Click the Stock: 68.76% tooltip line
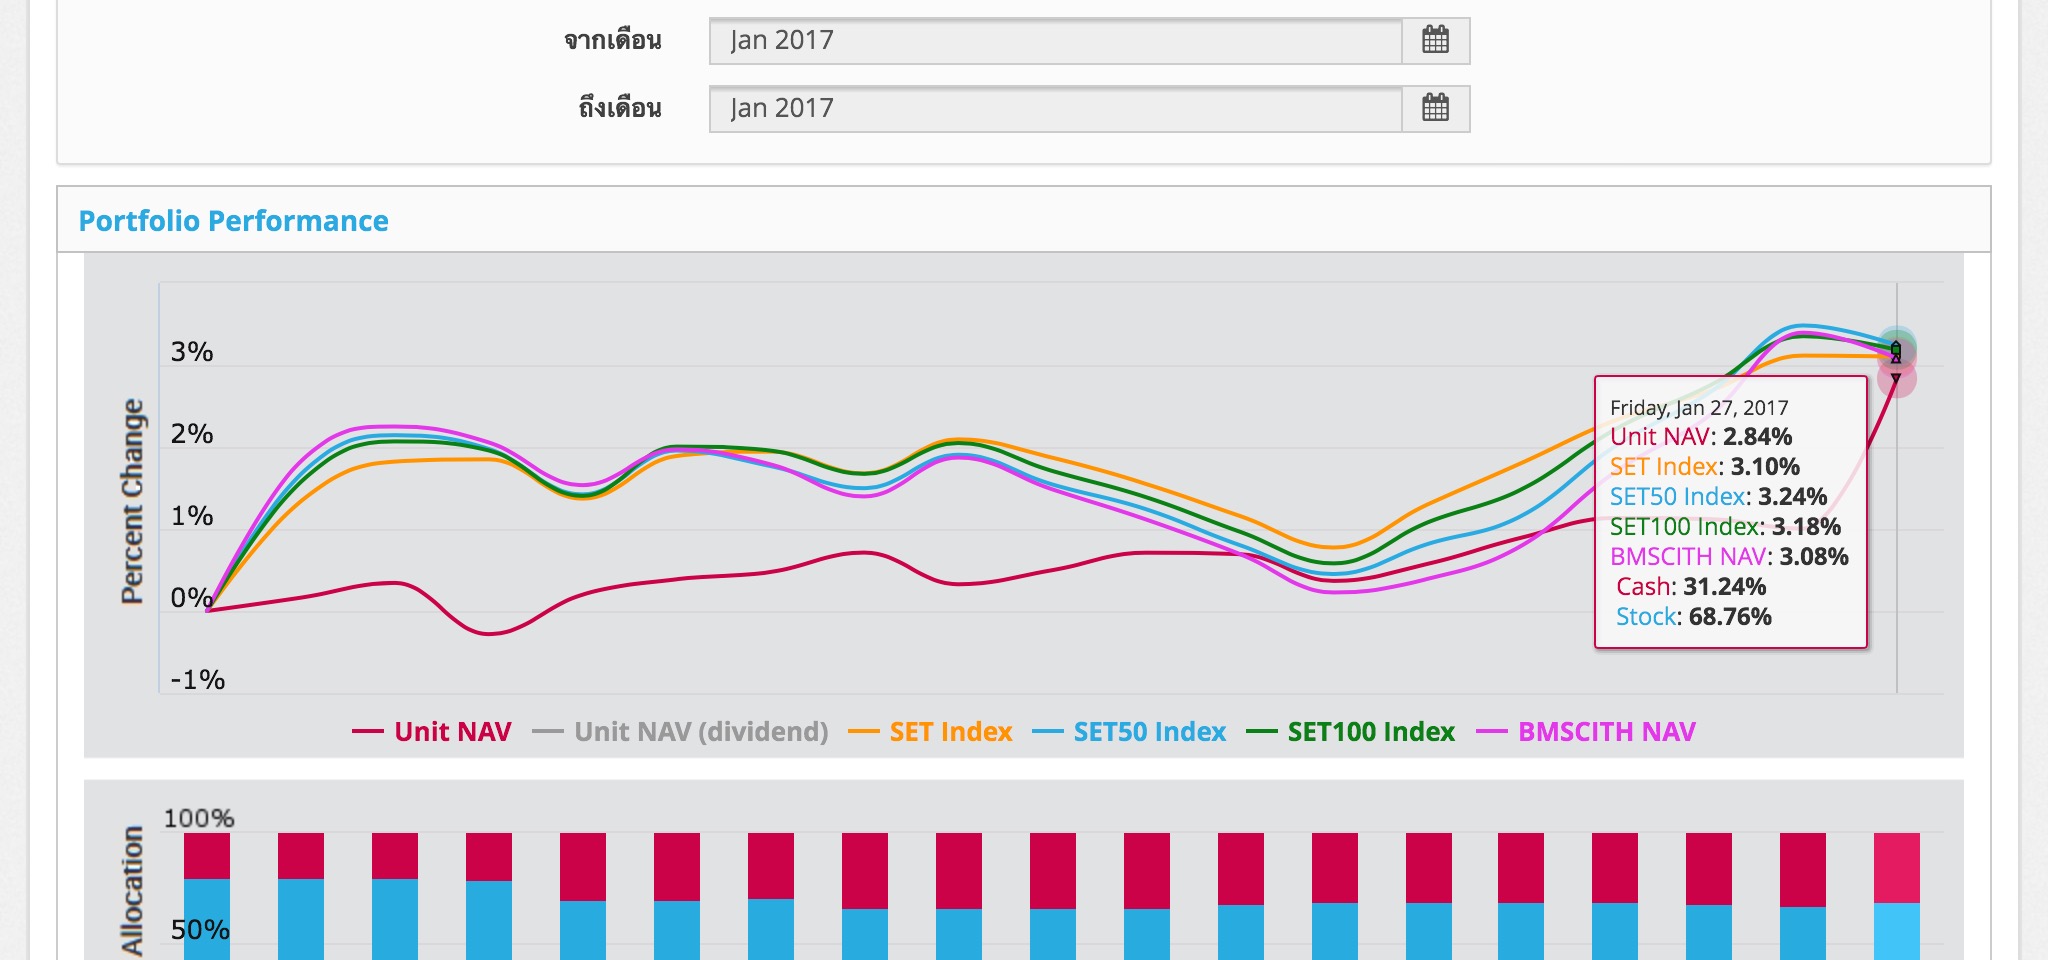Screen dimensions: 2048x960 point(1694,617)
